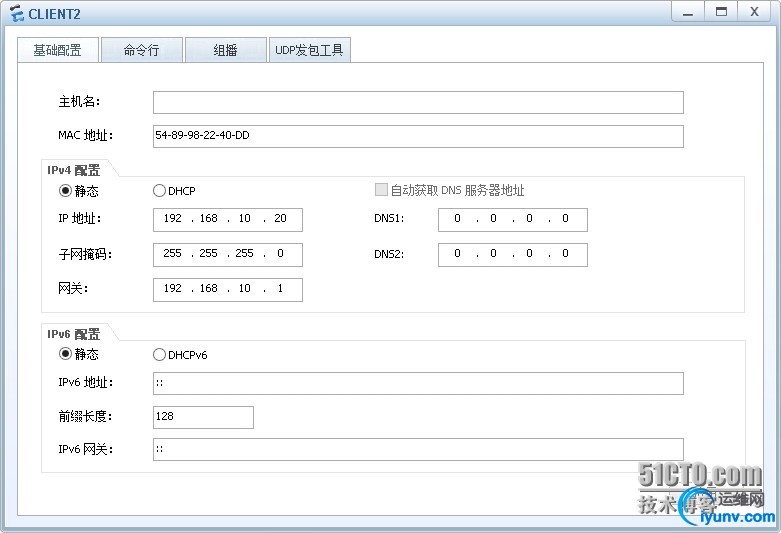Click the IPv6 网关 input field

(418, 449)
